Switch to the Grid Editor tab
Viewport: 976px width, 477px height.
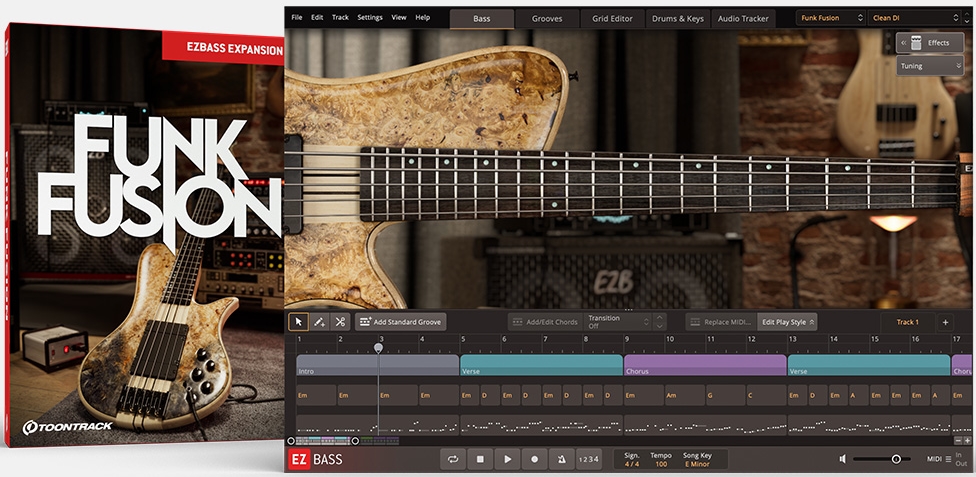pos(612,19)
